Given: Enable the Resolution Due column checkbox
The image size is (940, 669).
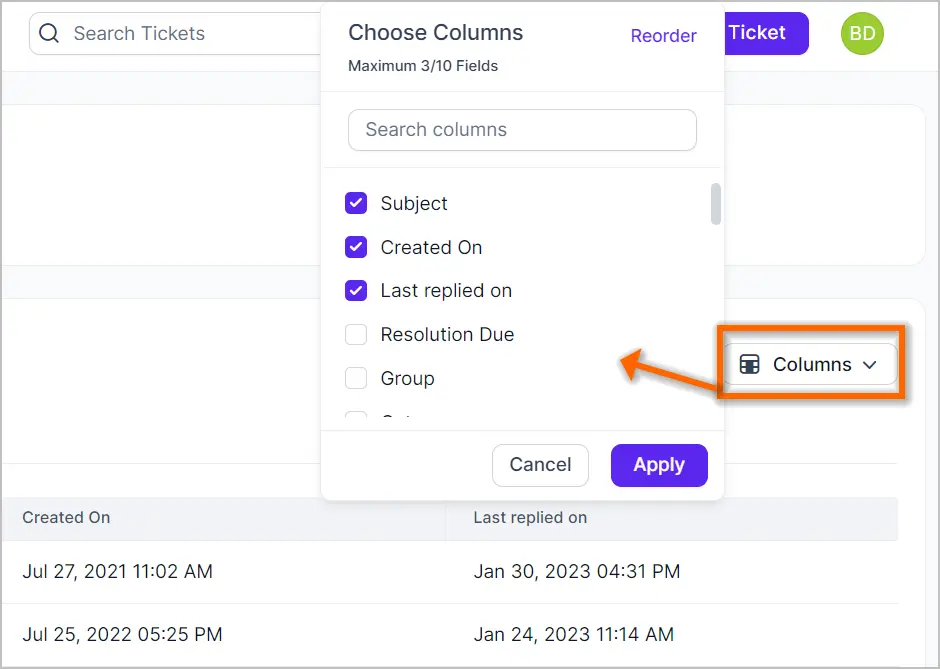Looking at the screenshot, I should tap(356, 334).
